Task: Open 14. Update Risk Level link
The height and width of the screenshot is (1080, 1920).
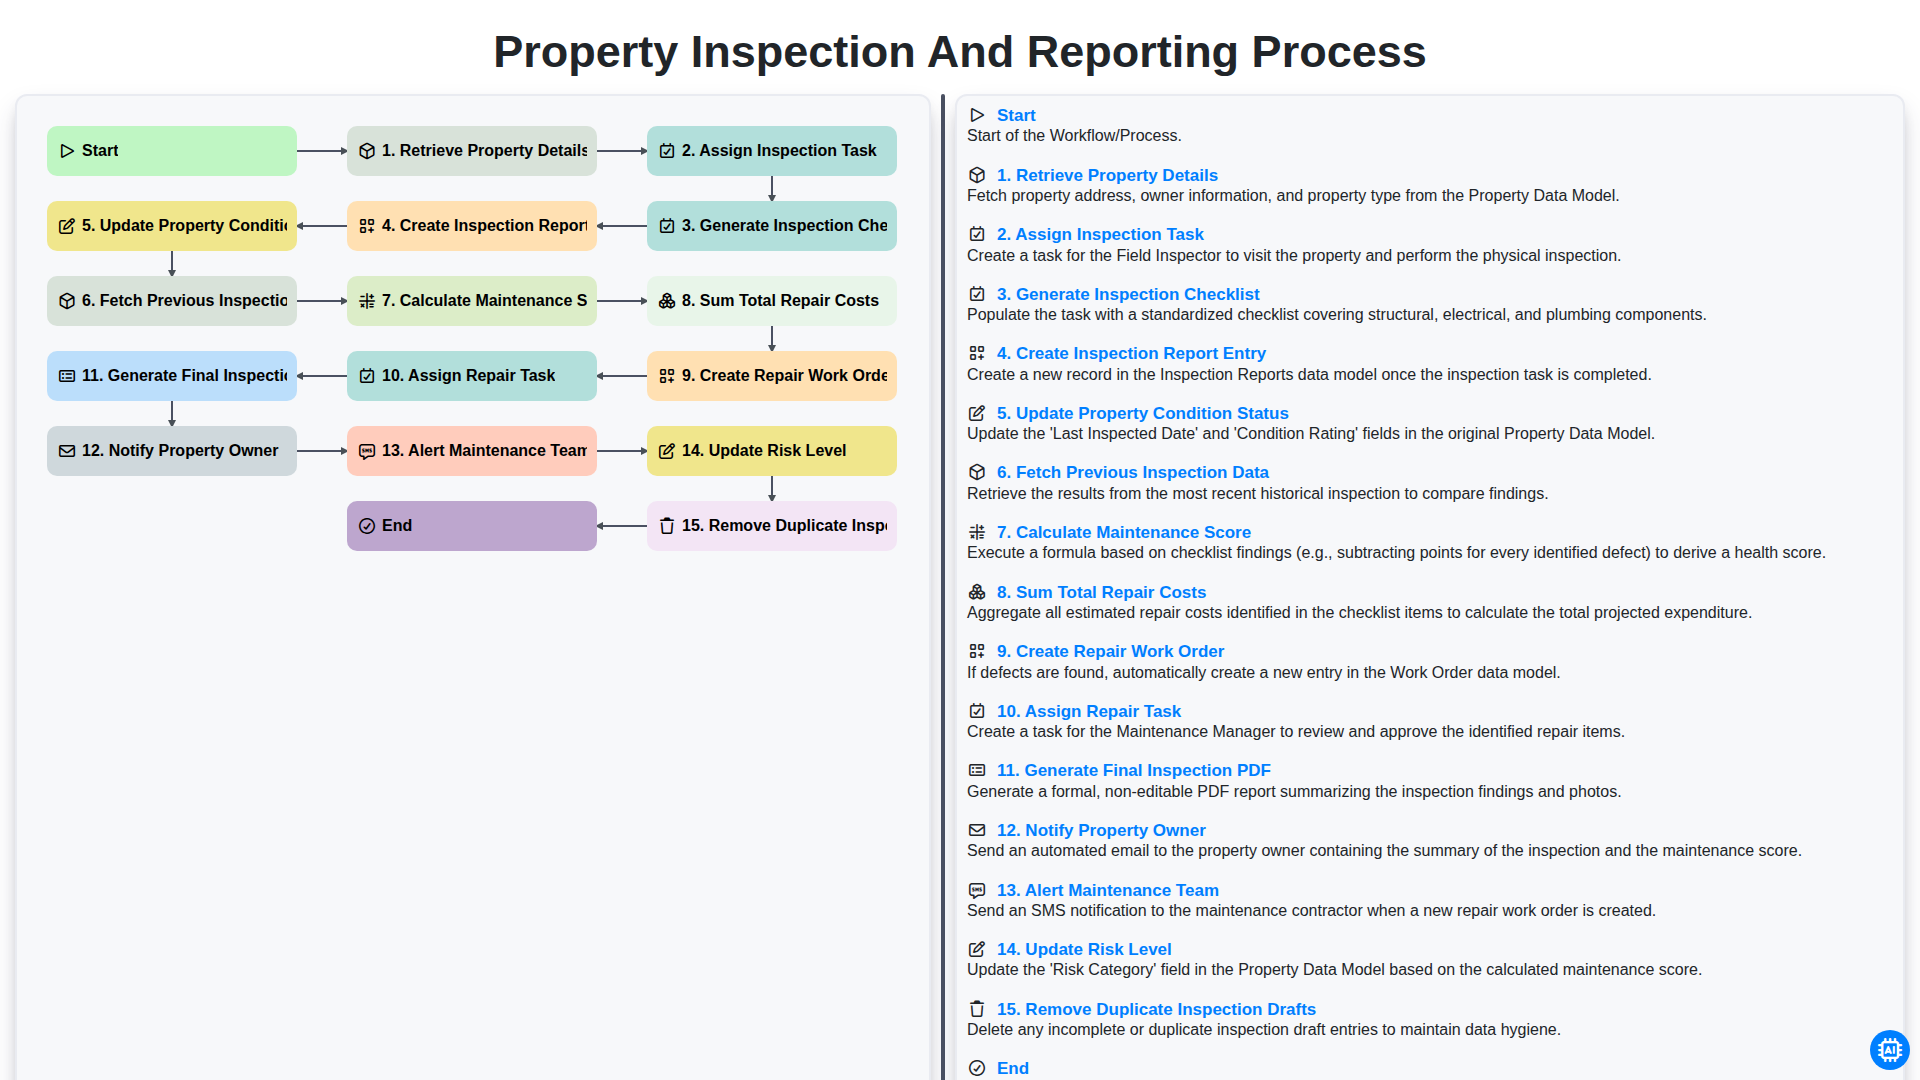Action: click(x=1084, y=949)
